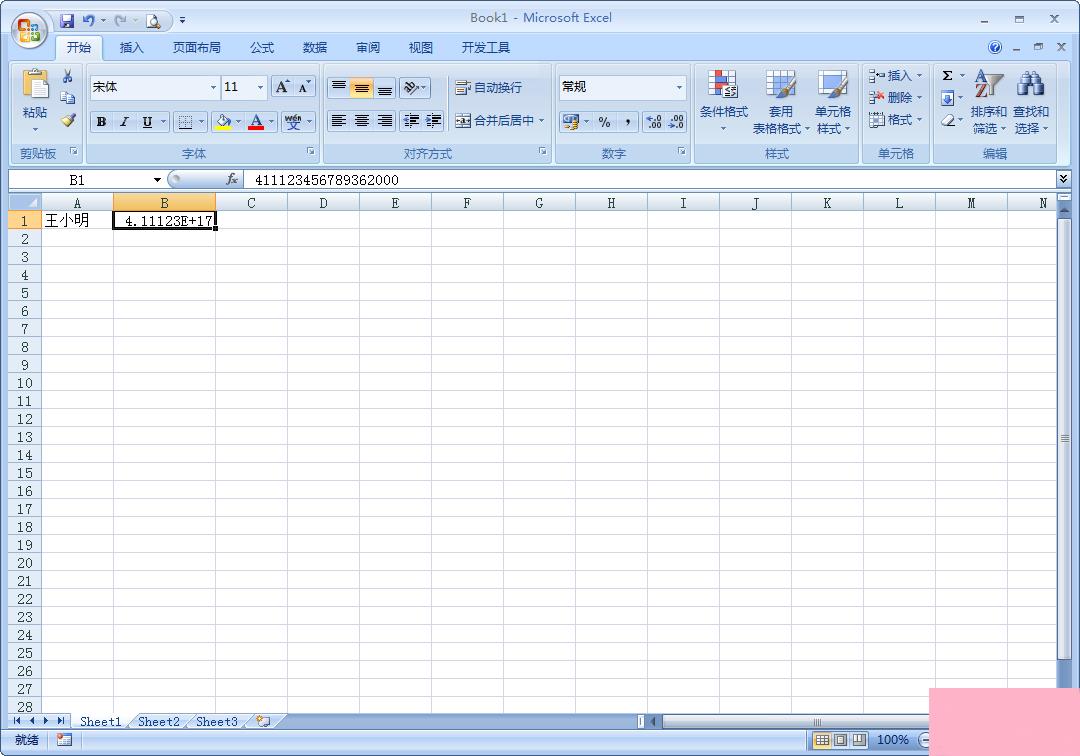The image size is (1080, 756).
Task: Open the phonetic guide (wén) tool
Action: pyautogui.click(x=293, y=122)
